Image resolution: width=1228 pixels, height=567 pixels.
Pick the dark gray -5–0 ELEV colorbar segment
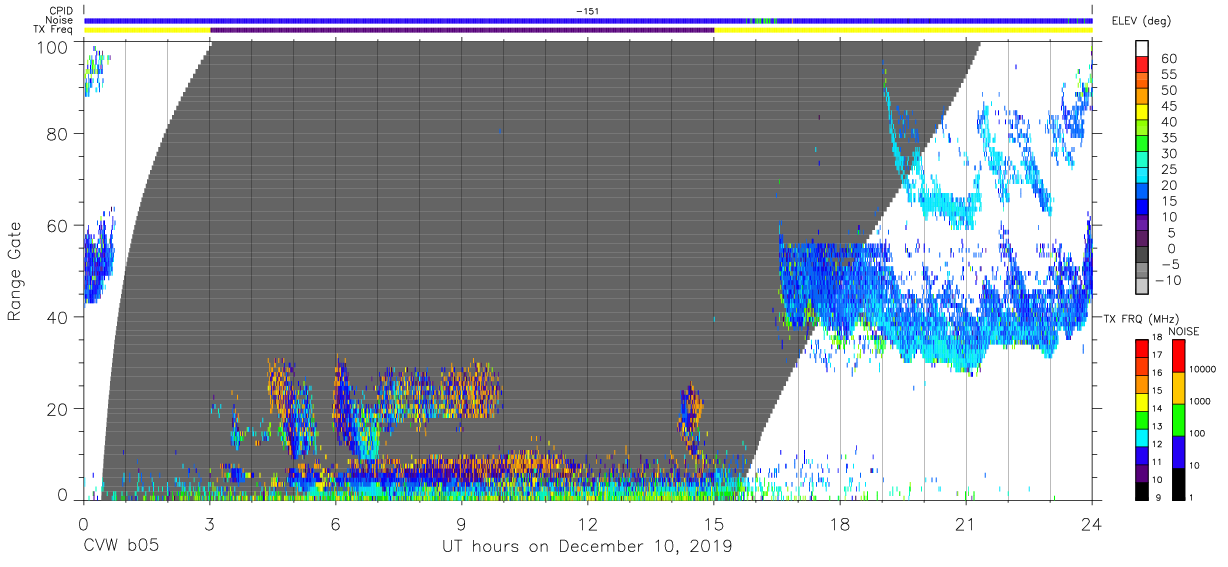pos(1142,256)
